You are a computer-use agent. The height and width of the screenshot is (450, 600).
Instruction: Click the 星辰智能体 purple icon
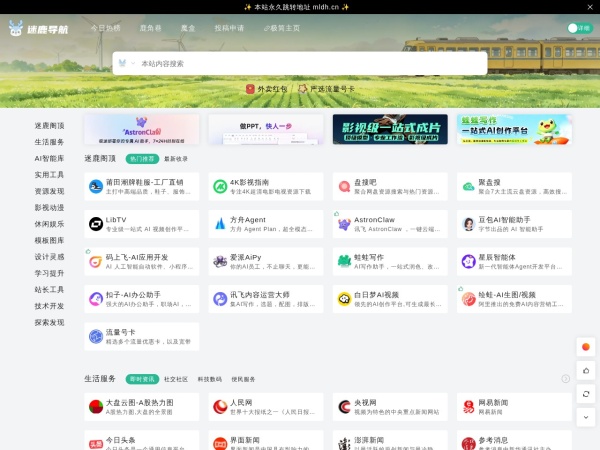point(468,261)
